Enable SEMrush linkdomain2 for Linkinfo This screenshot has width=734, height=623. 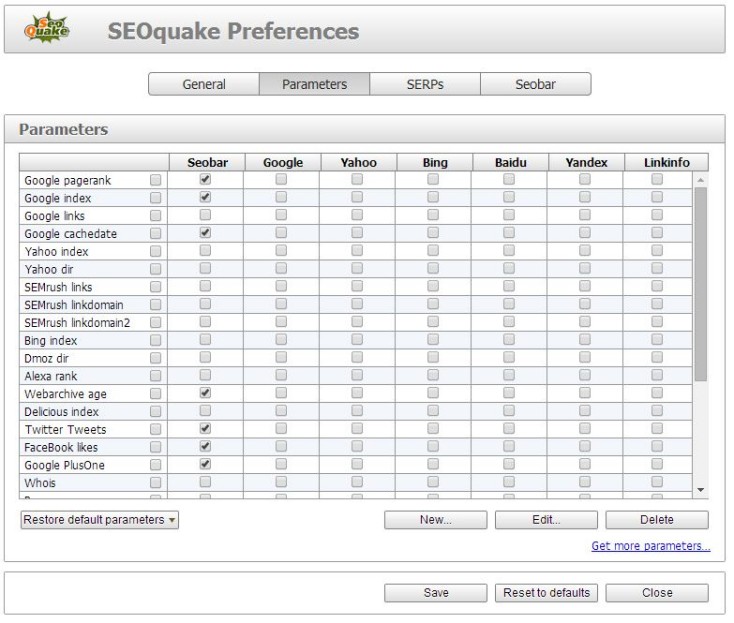coord(657,322)
